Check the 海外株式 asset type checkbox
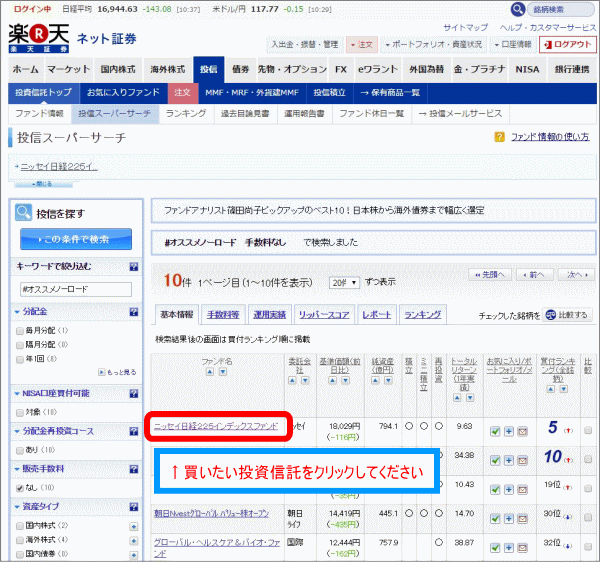 point(20,540)
